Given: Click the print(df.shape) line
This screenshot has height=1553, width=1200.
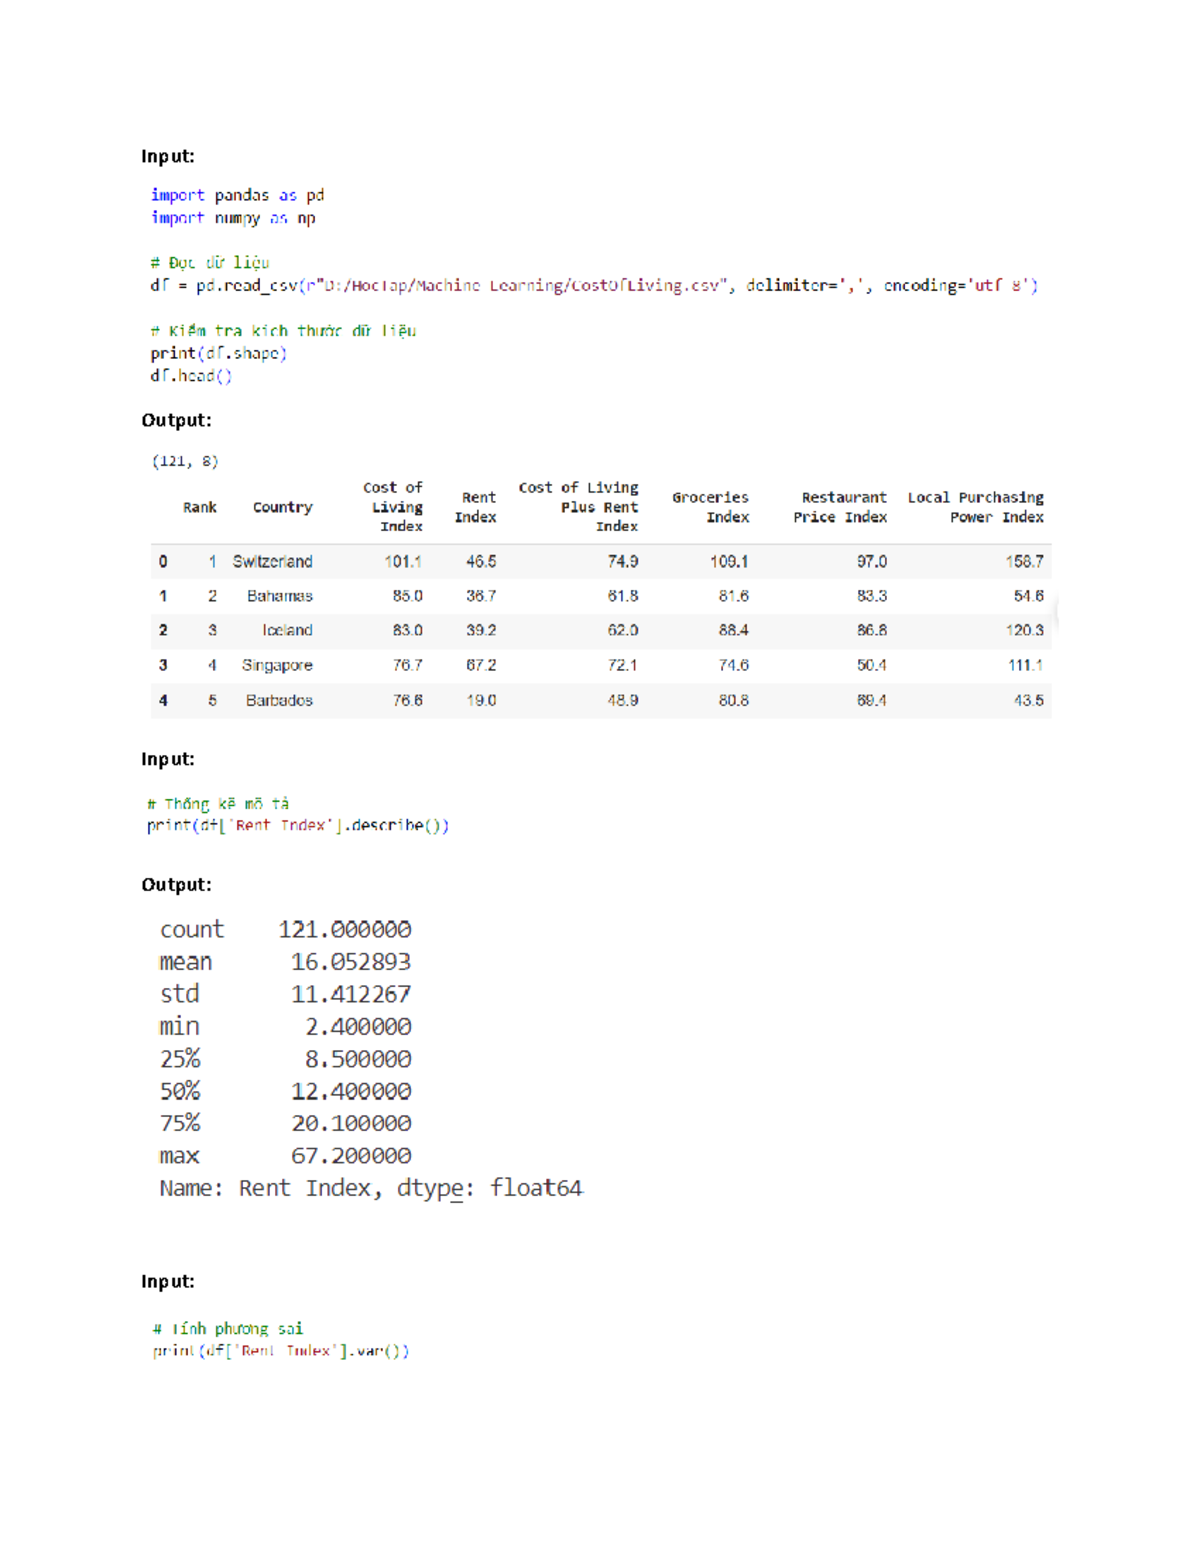Looking at the screenshot, I should click(x=218, y=354).
